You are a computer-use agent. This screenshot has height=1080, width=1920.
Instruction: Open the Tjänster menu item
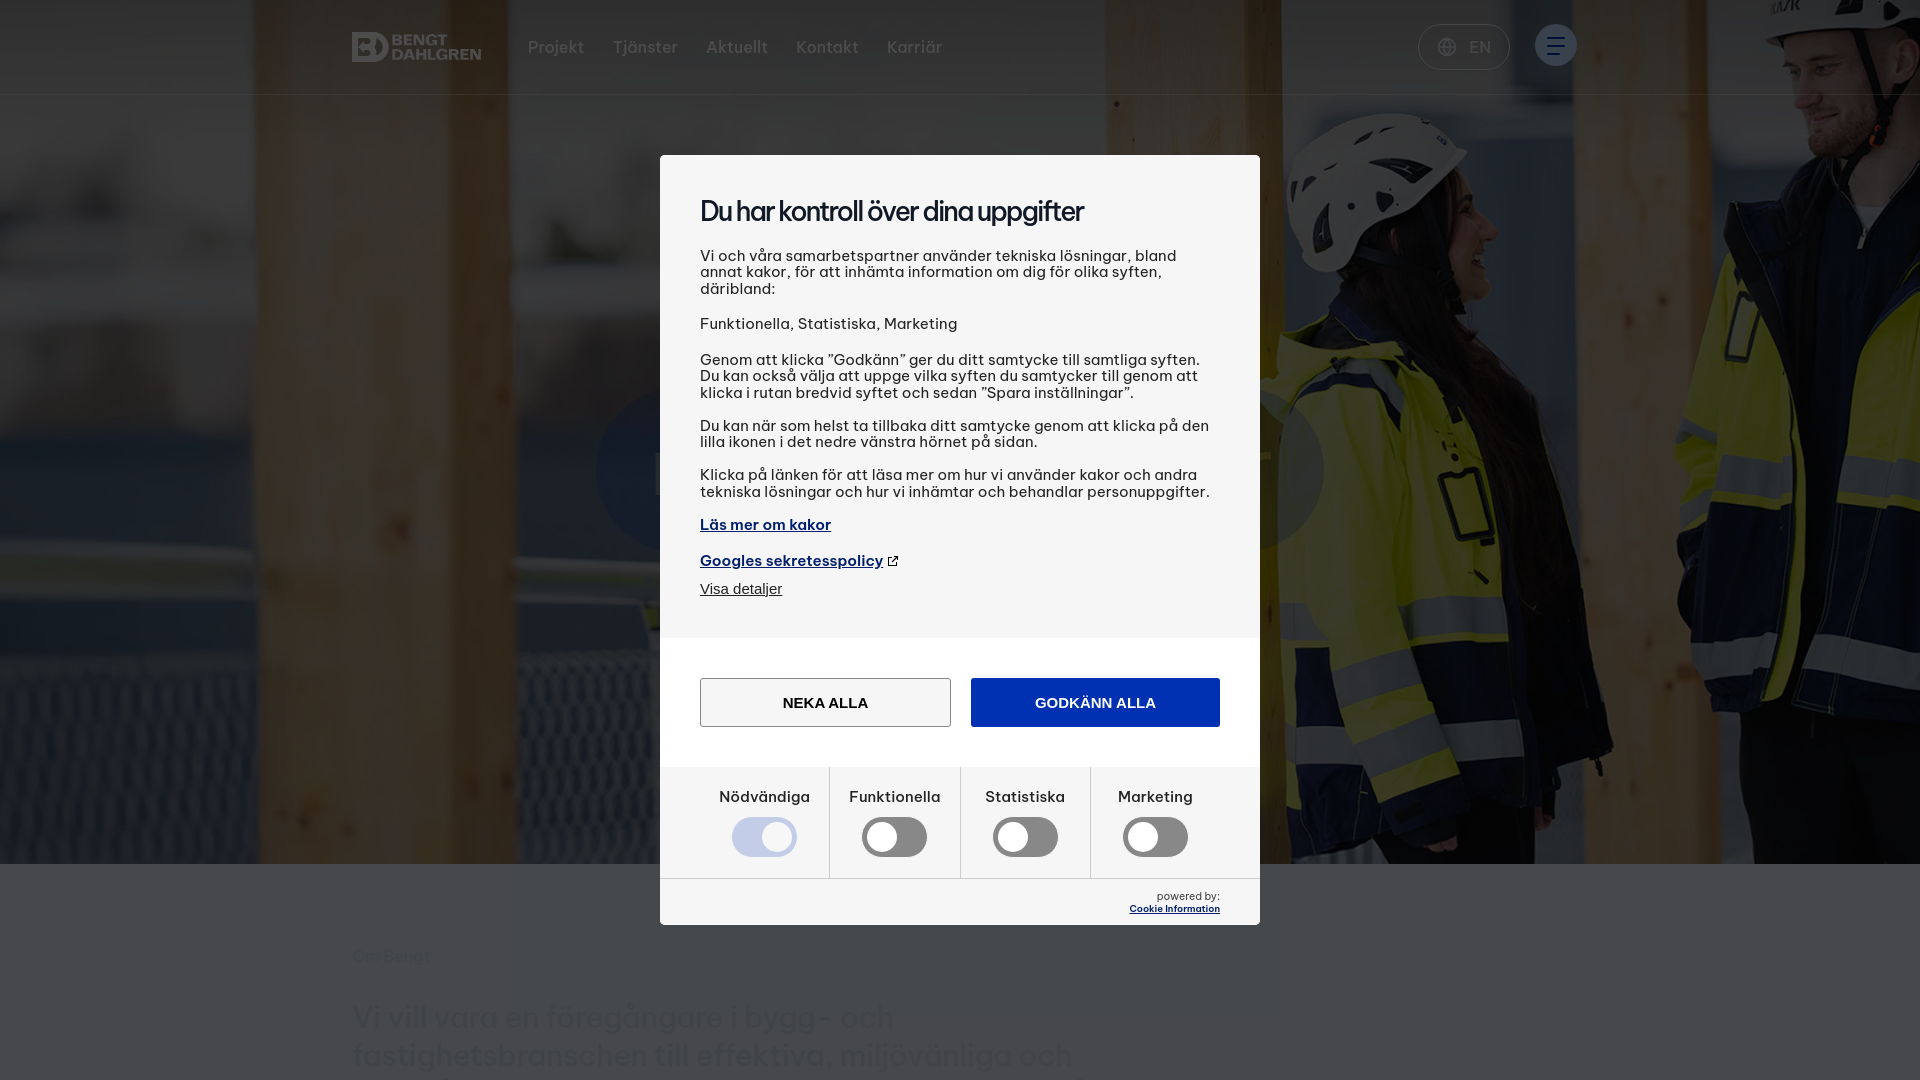pos(645,47)
